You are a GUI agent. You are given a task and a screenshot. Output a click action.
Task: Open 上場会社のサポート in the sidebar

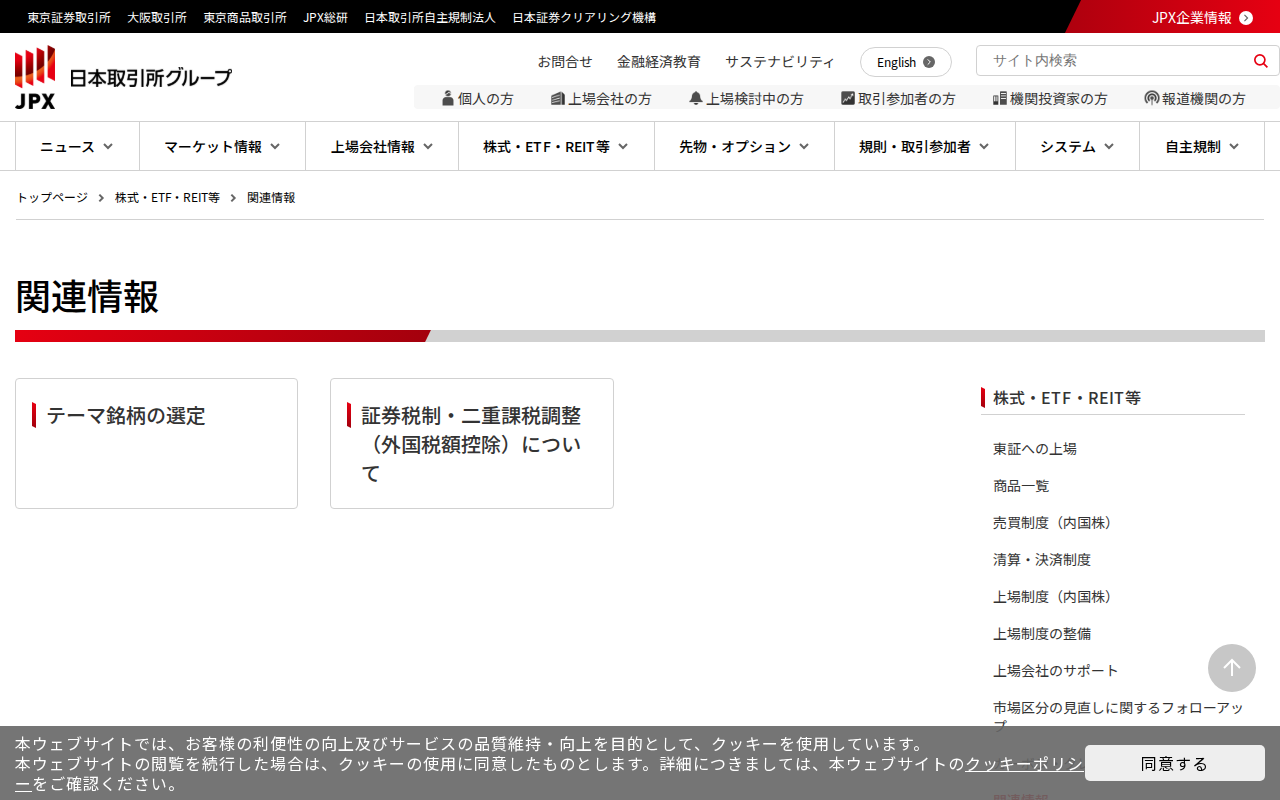click(1056, 671)
